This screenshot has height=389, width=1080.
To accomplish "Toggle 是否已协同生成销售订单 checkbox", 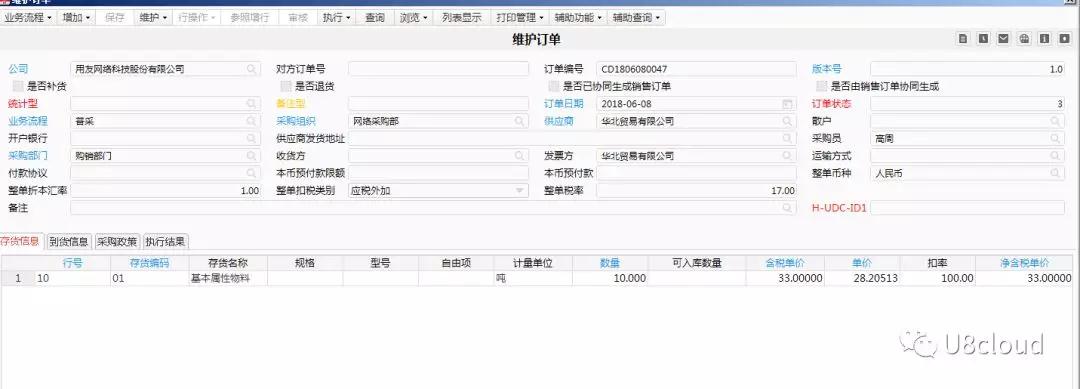I will 553,87.
